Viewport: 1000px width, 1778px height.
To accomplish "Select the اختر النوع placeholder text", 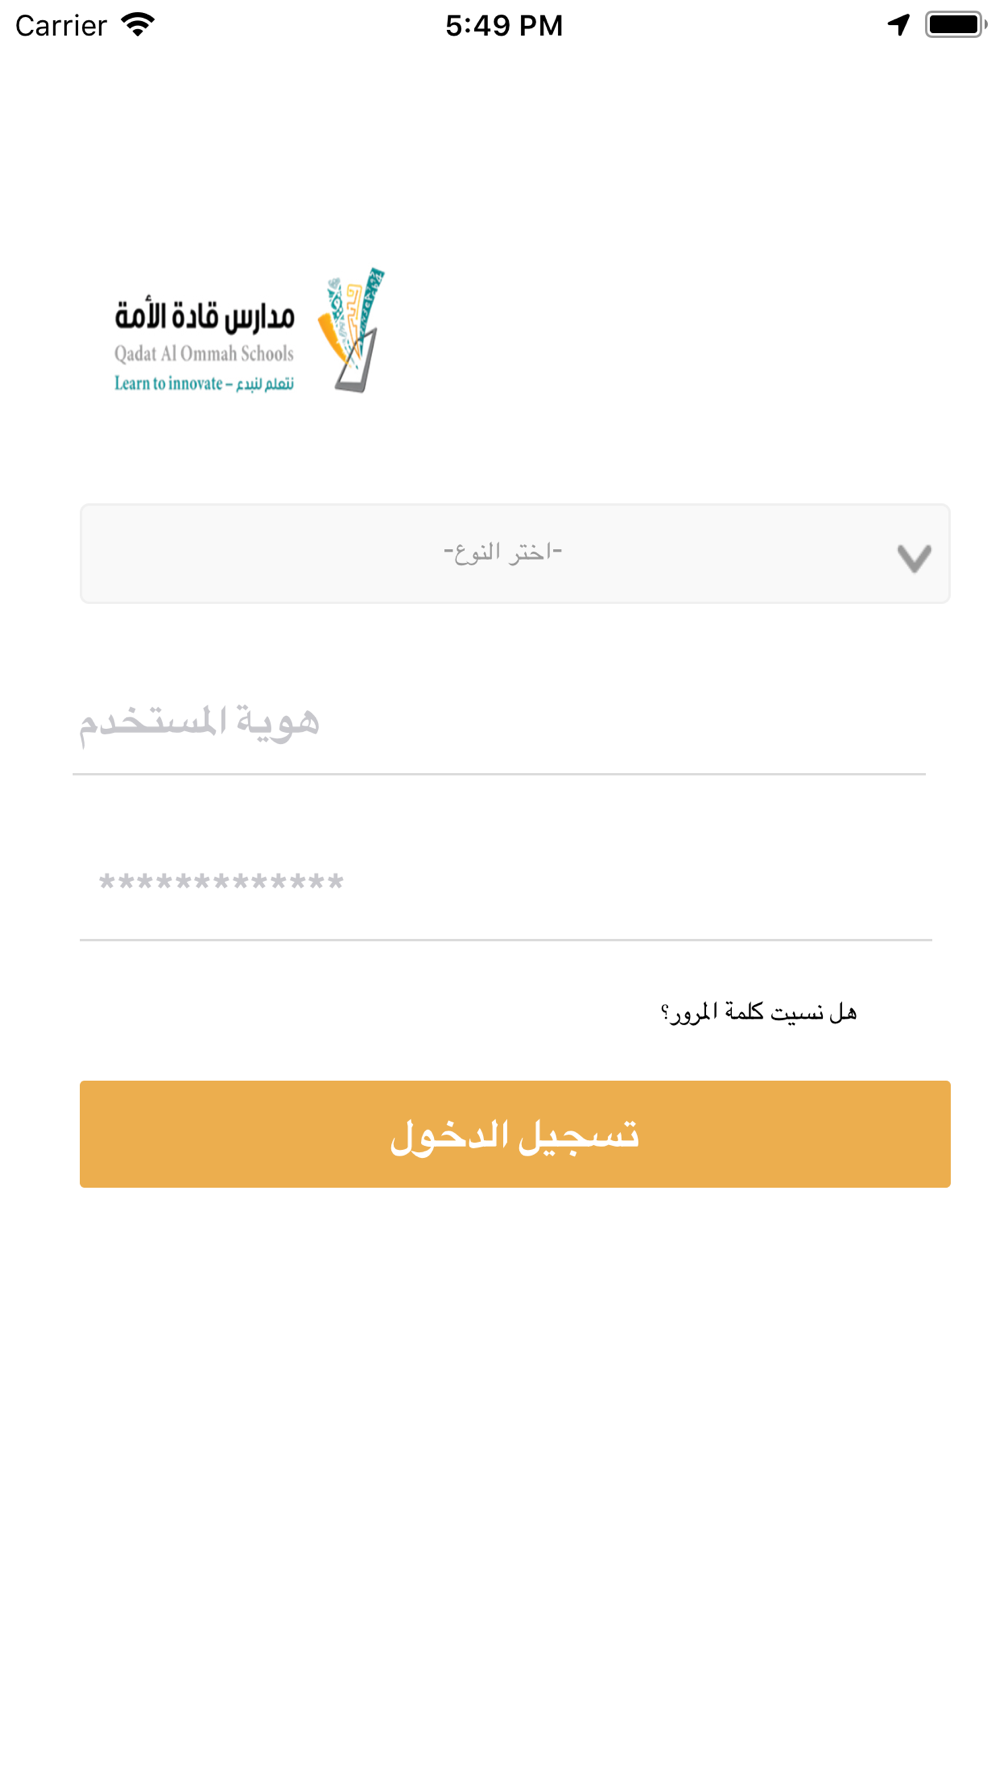I will 503,551.
